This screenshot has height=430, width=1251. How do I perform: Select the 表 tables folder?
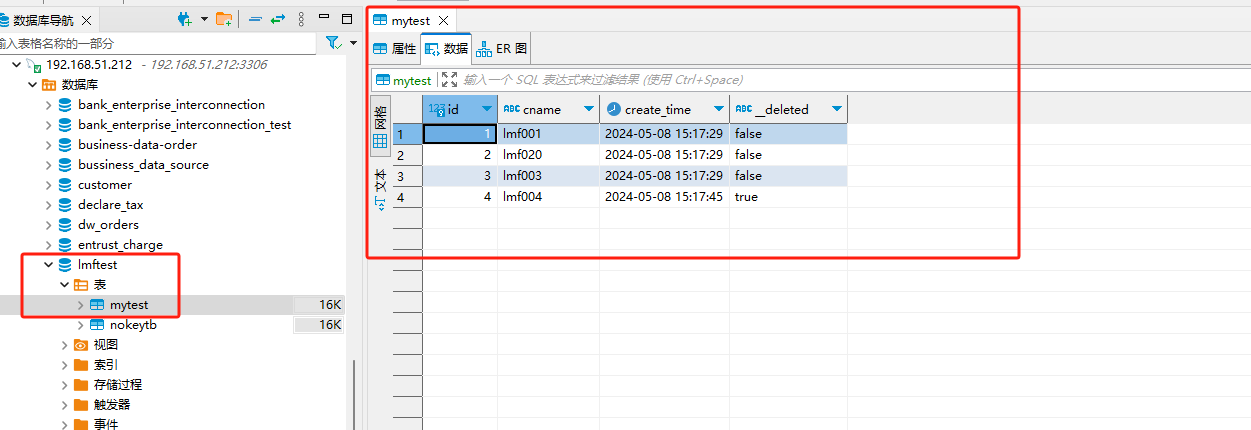[x=100, y=284]
